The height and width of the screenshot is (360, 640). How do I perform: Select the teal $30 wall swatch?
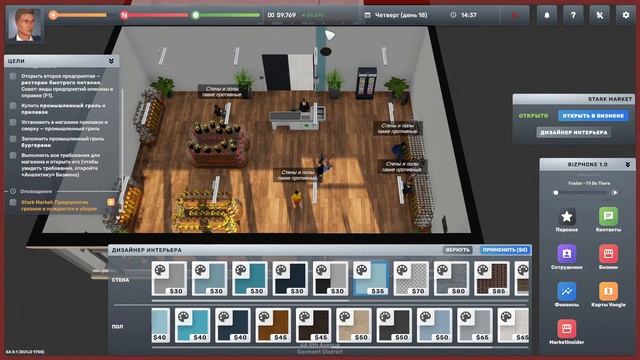(250, 278)
